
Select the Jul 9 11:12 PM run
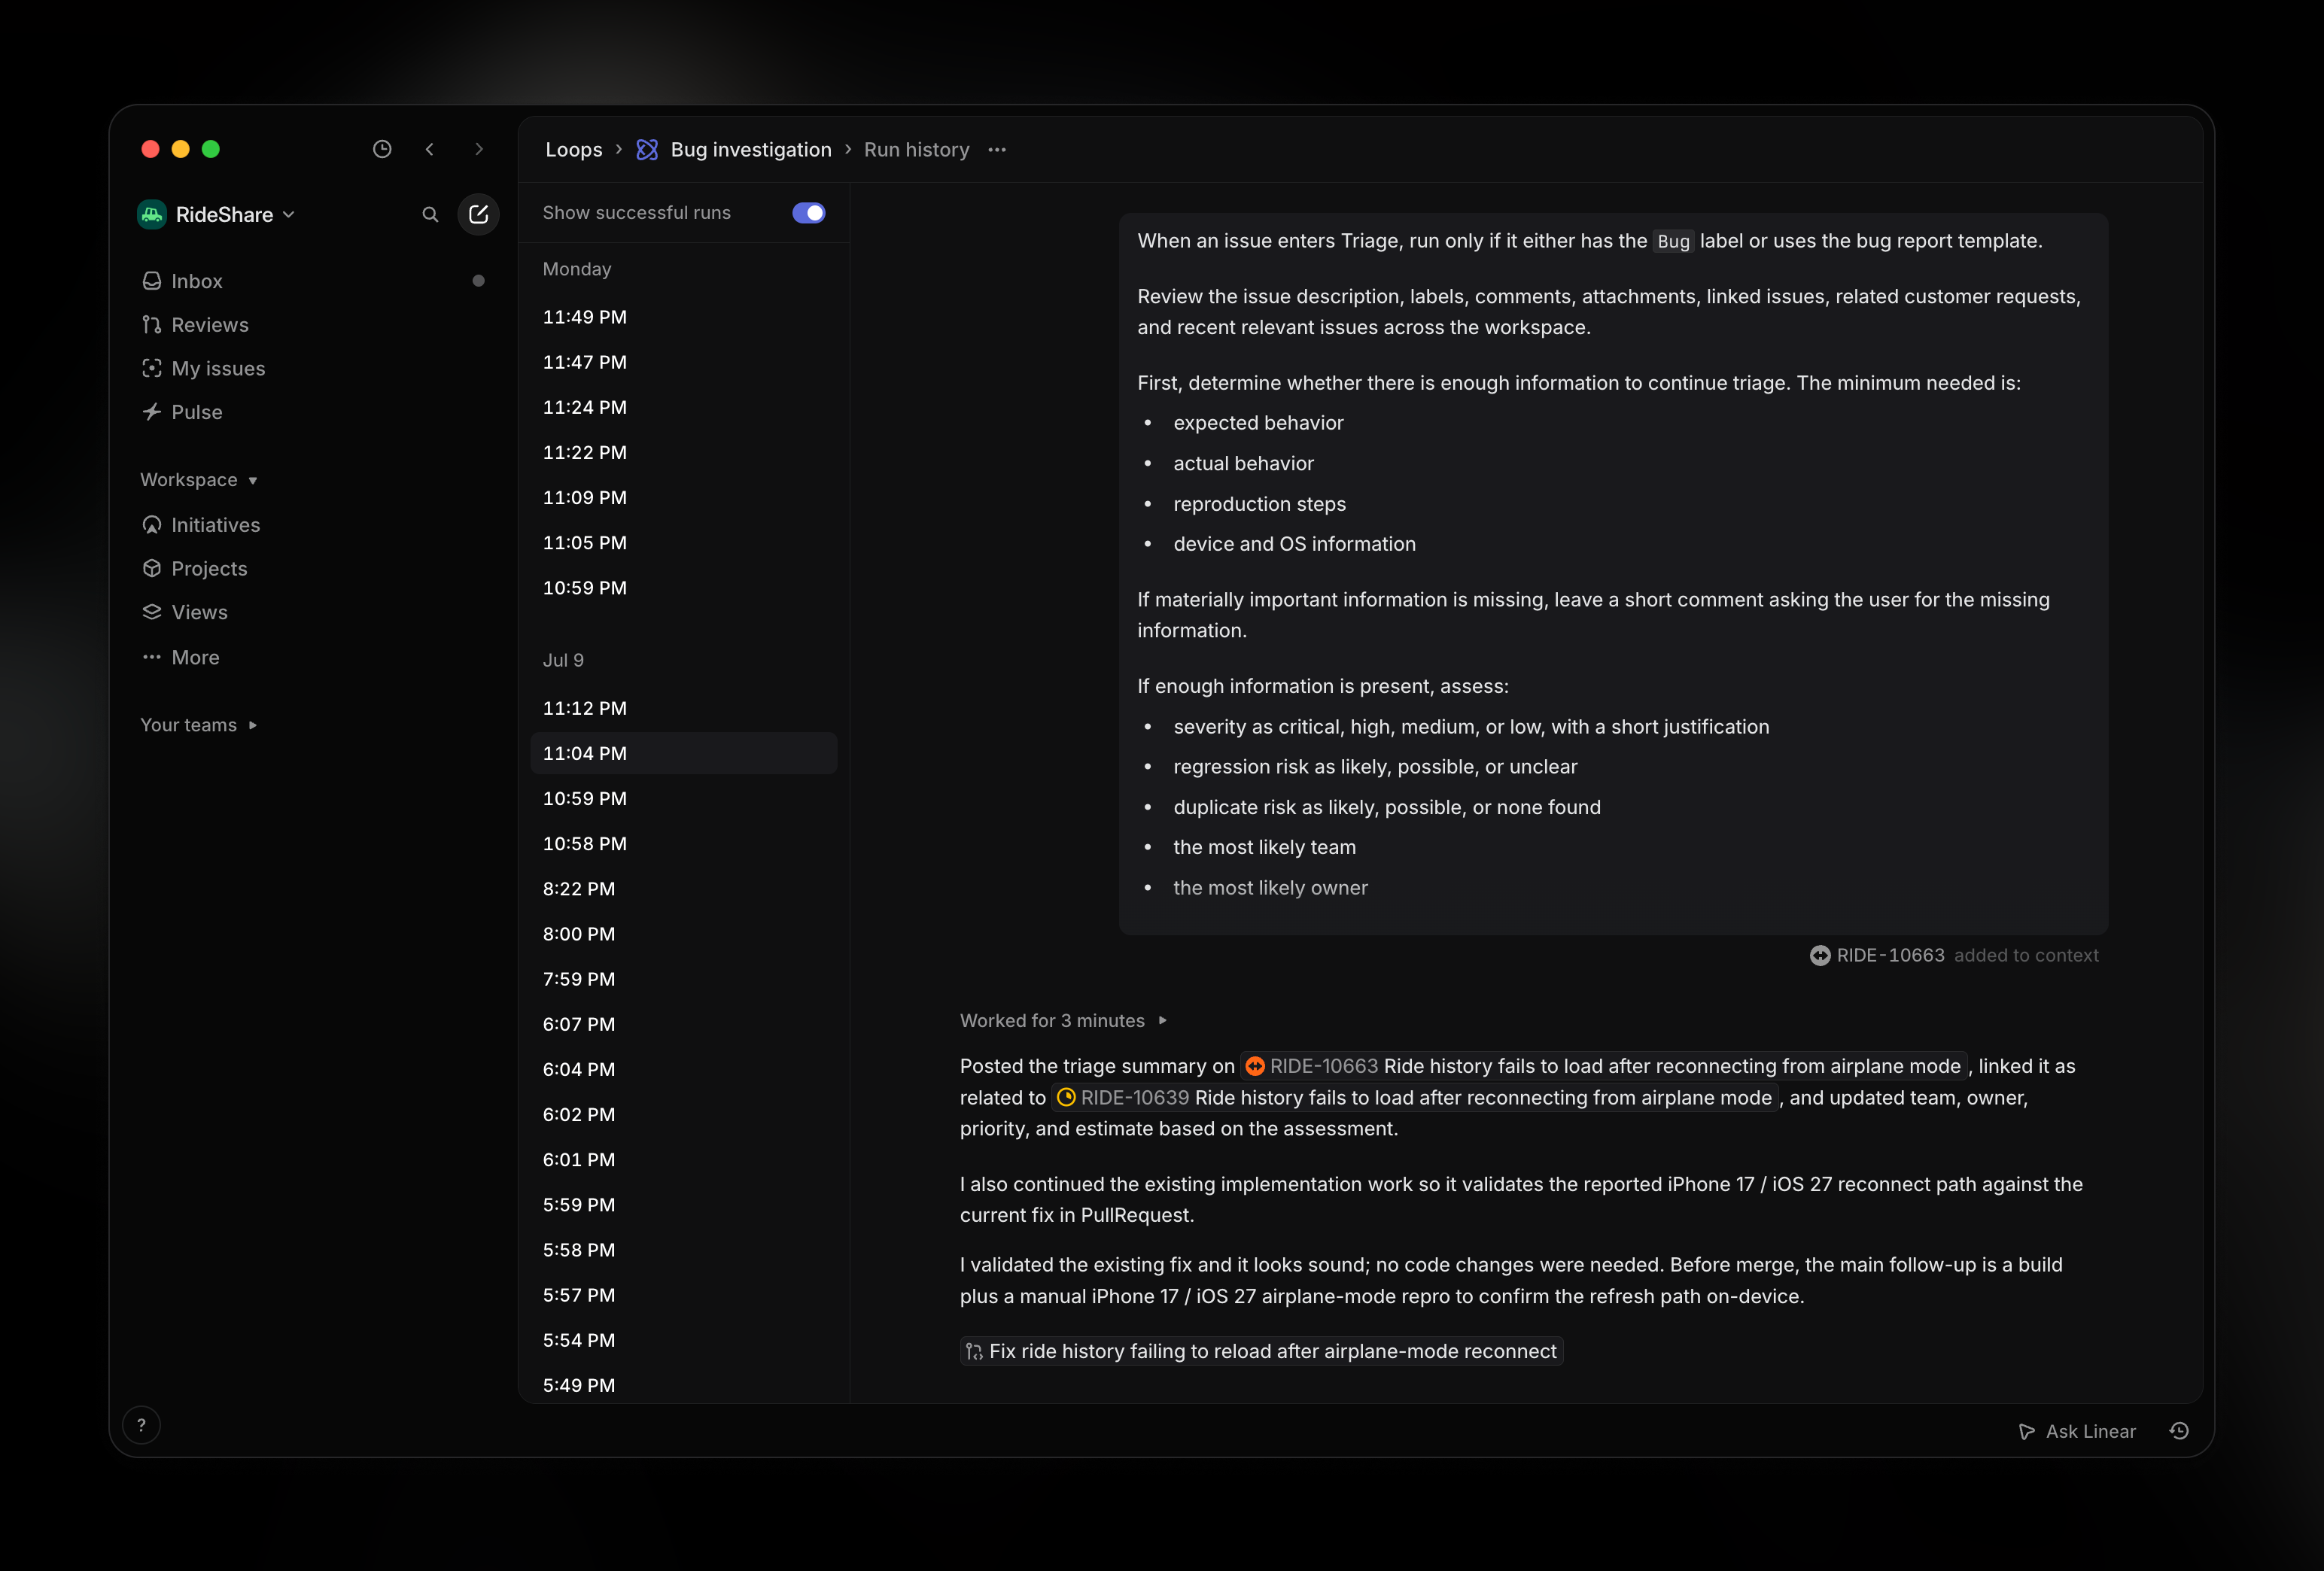click(684, 708)
